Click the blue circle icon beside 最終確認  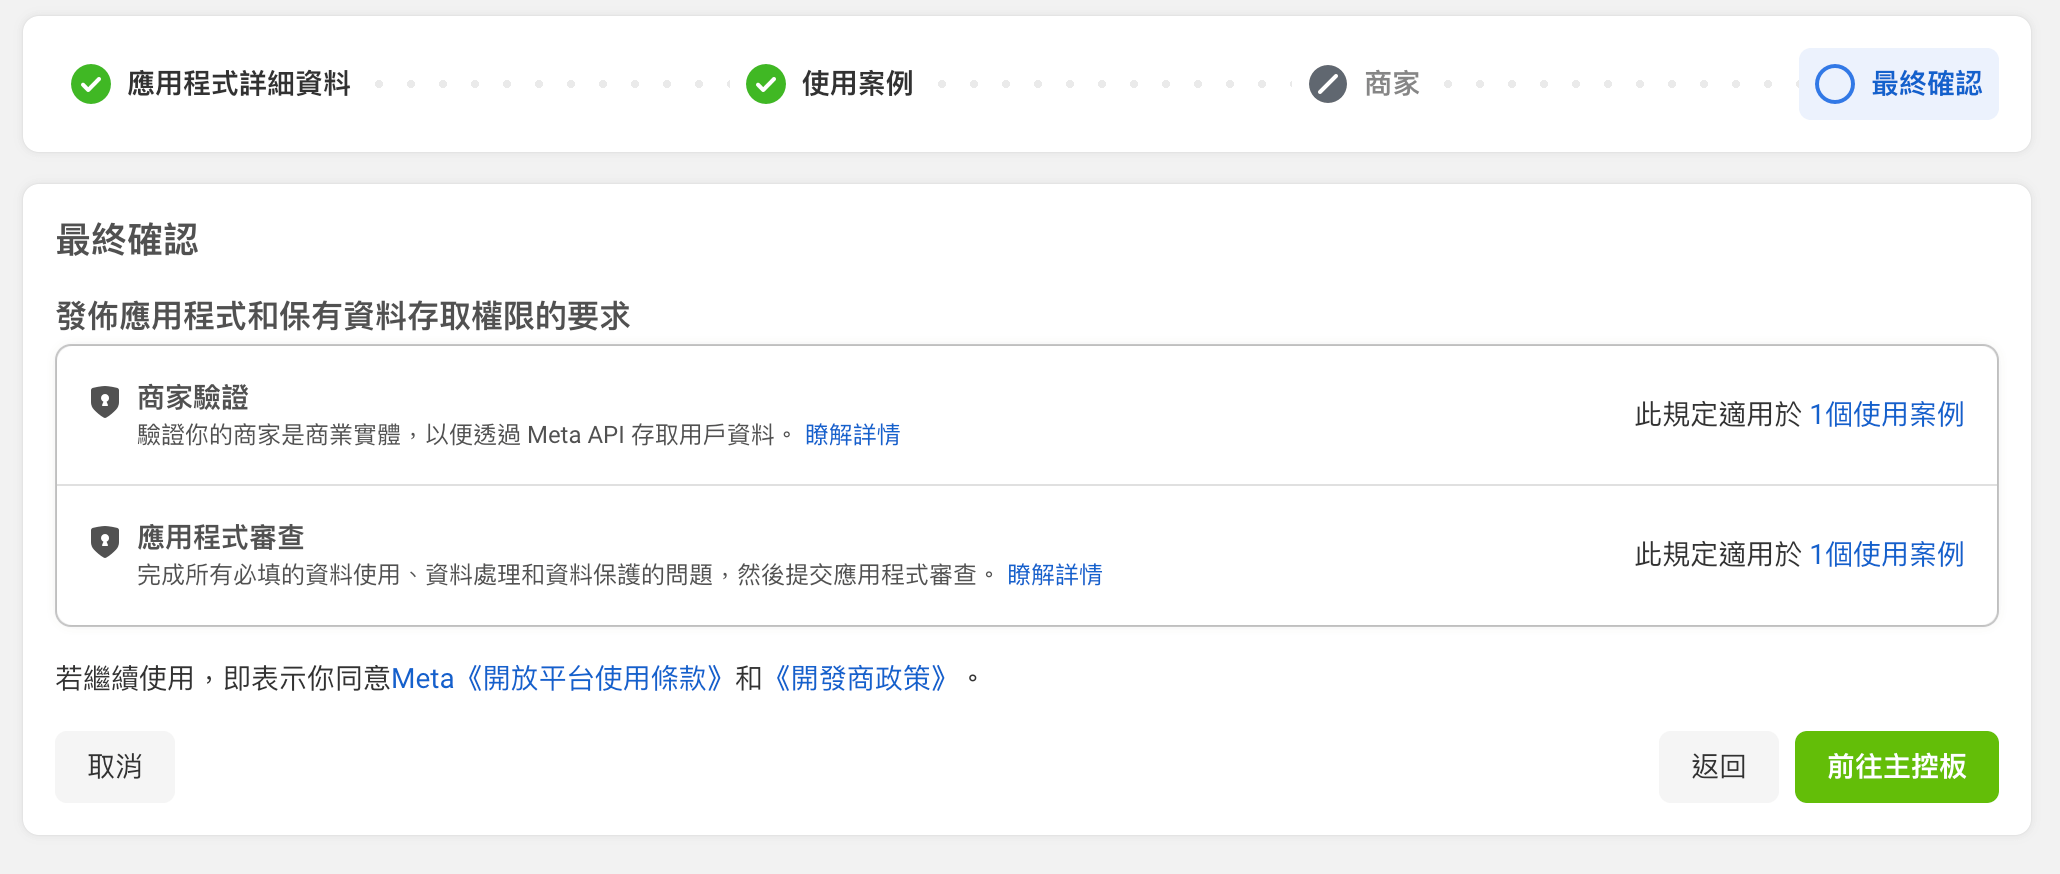pos(1835,84)
